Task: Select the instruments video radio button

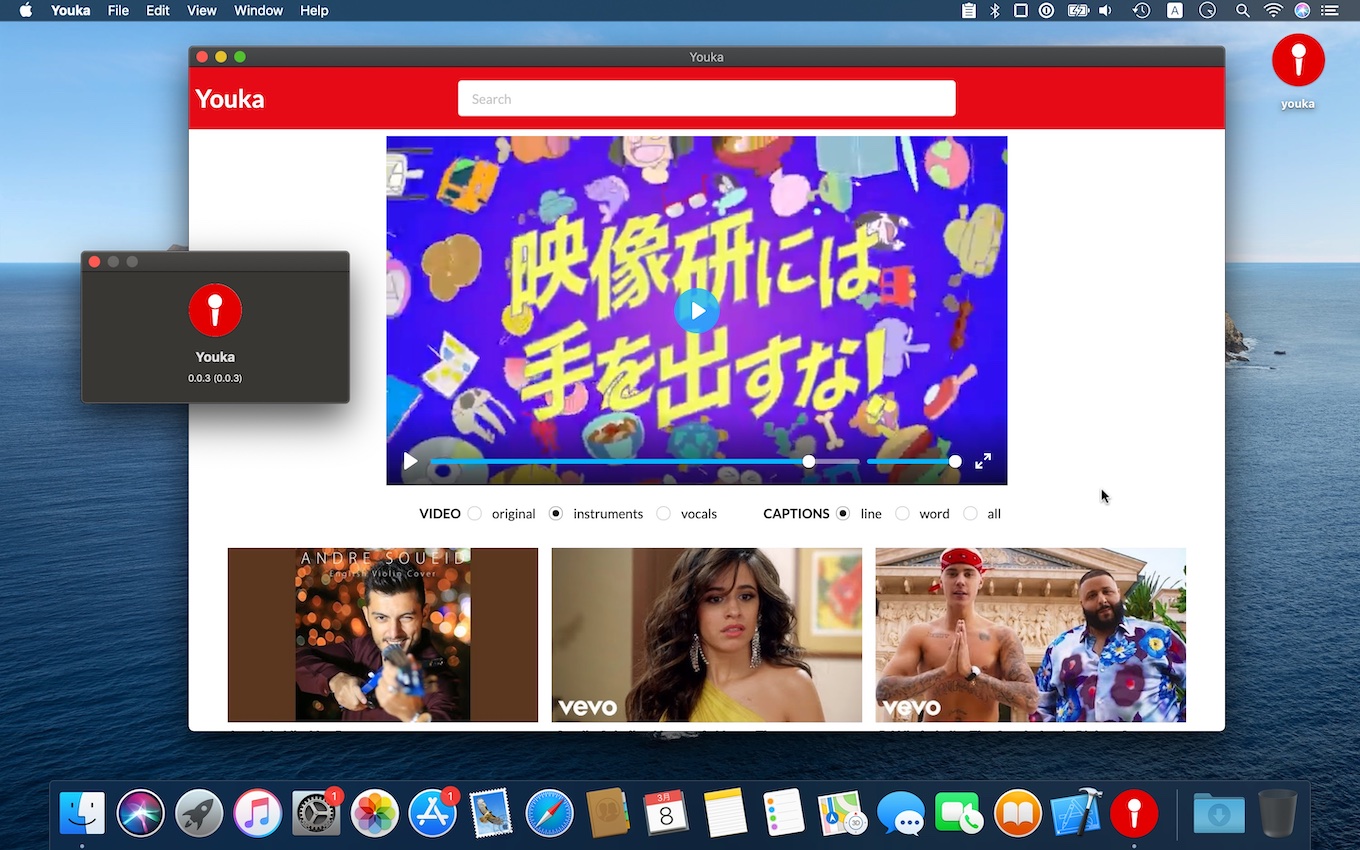Action: pos(556,513)
